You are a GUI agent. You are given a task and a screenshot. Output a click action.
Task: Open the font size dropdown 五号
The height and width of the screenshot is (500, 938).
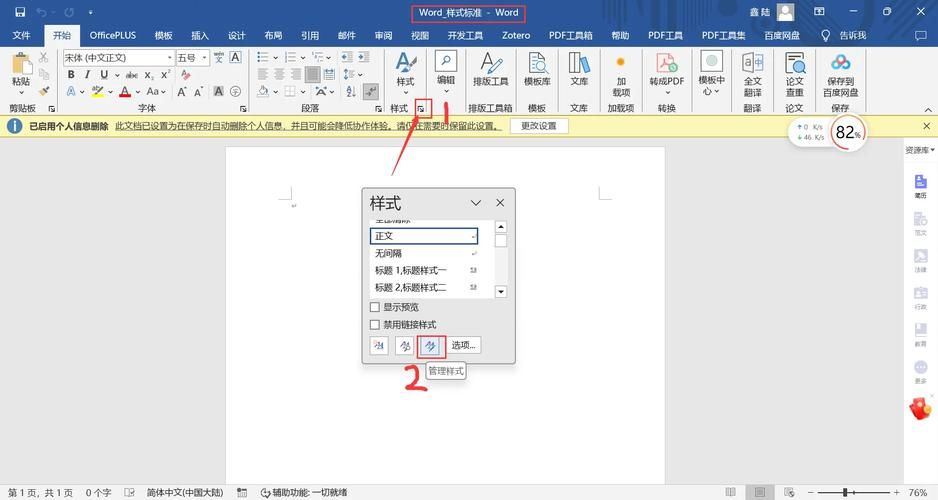pyautogui.click(x=202, y=58)
